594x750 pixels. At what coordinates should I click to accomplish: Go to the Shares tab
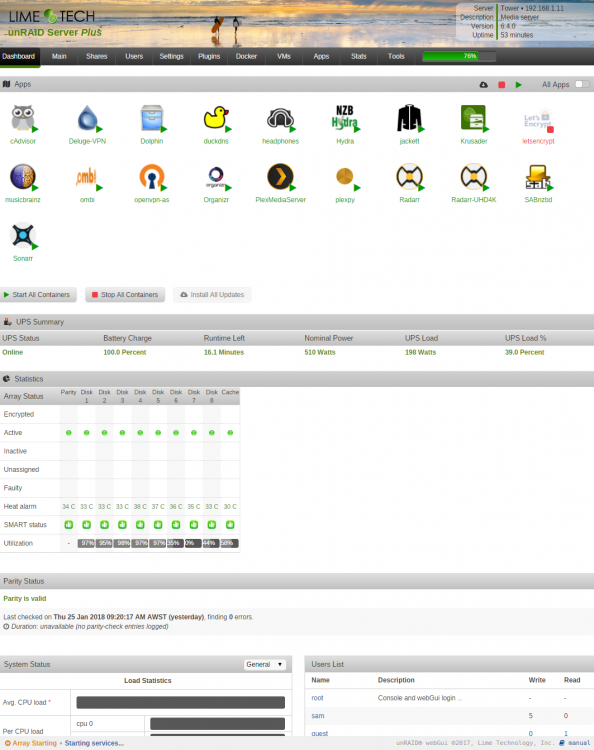pyautogui.click(x=97, y=56)
